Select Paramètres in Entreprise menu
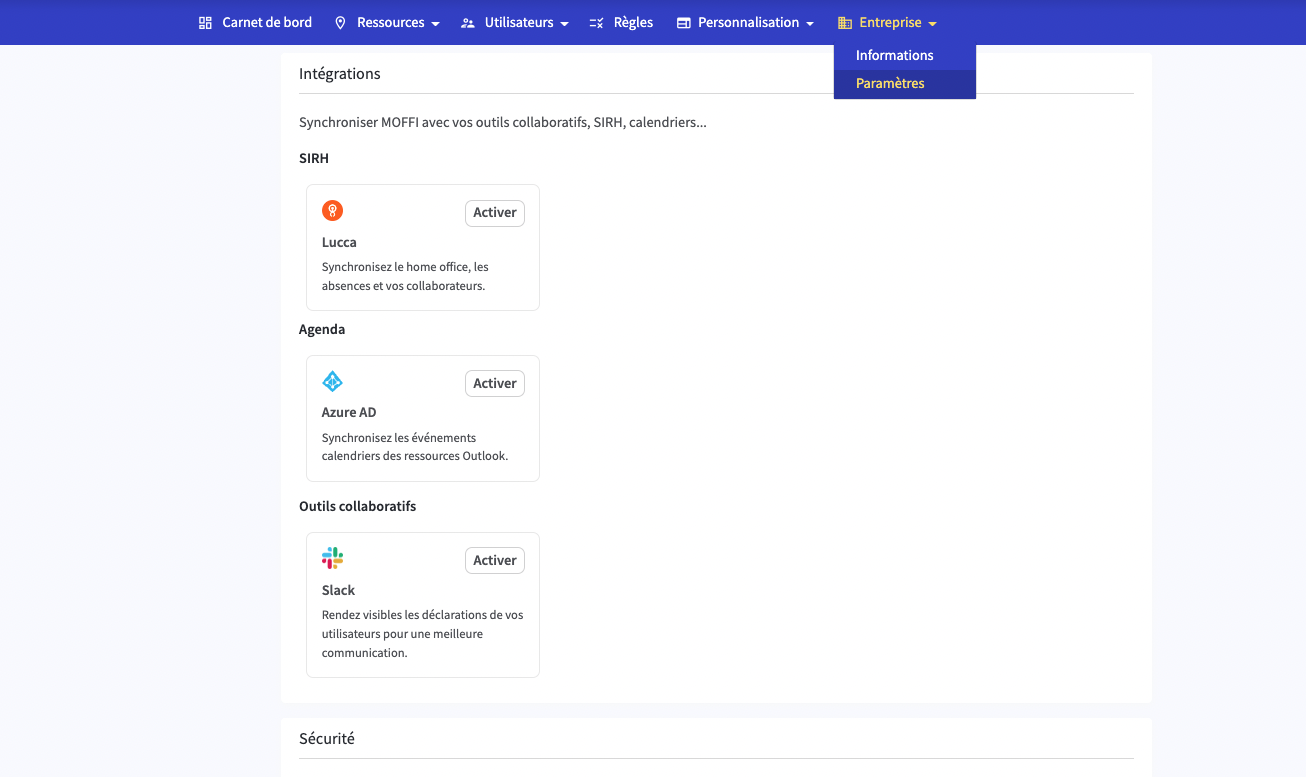Screen dimensions: 1306x777 click(905, 83)
